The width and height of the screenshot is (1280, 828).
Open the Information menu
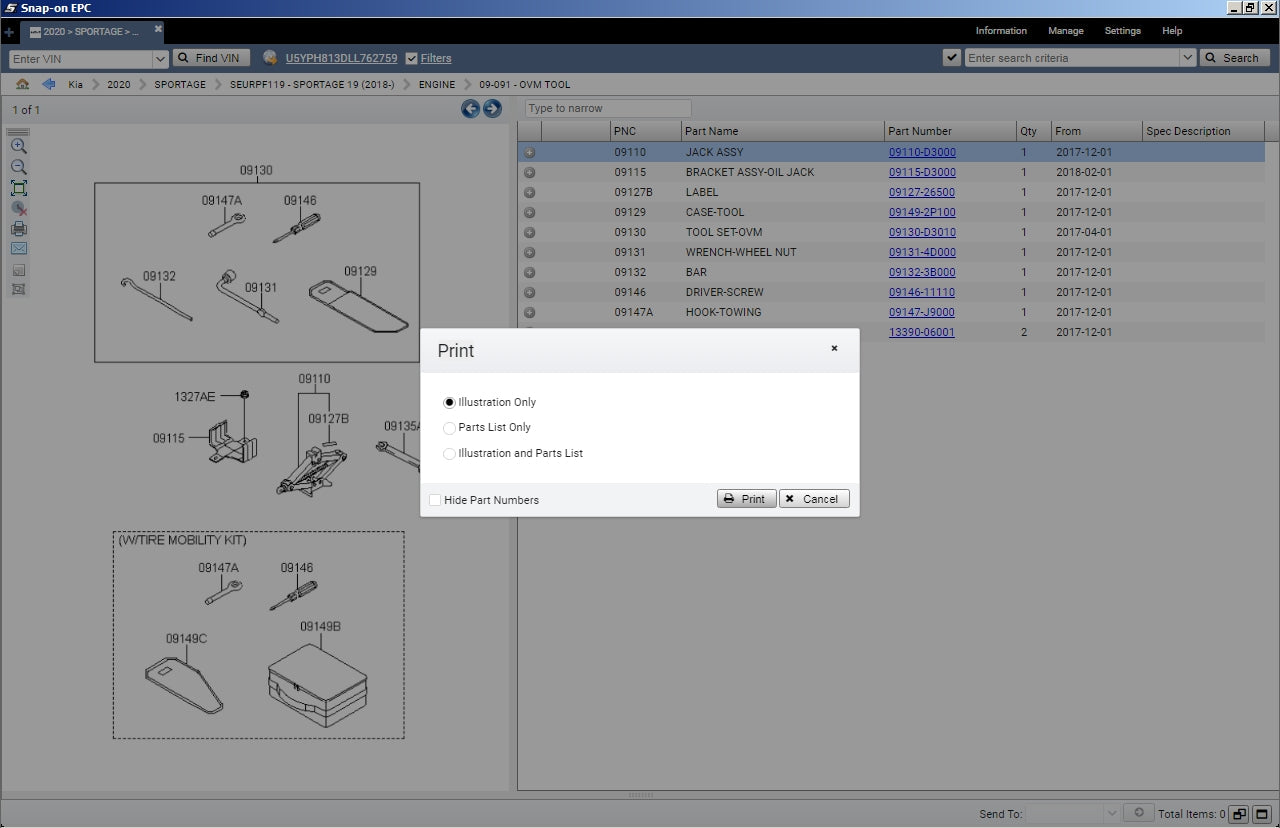tap(1001, 31)
